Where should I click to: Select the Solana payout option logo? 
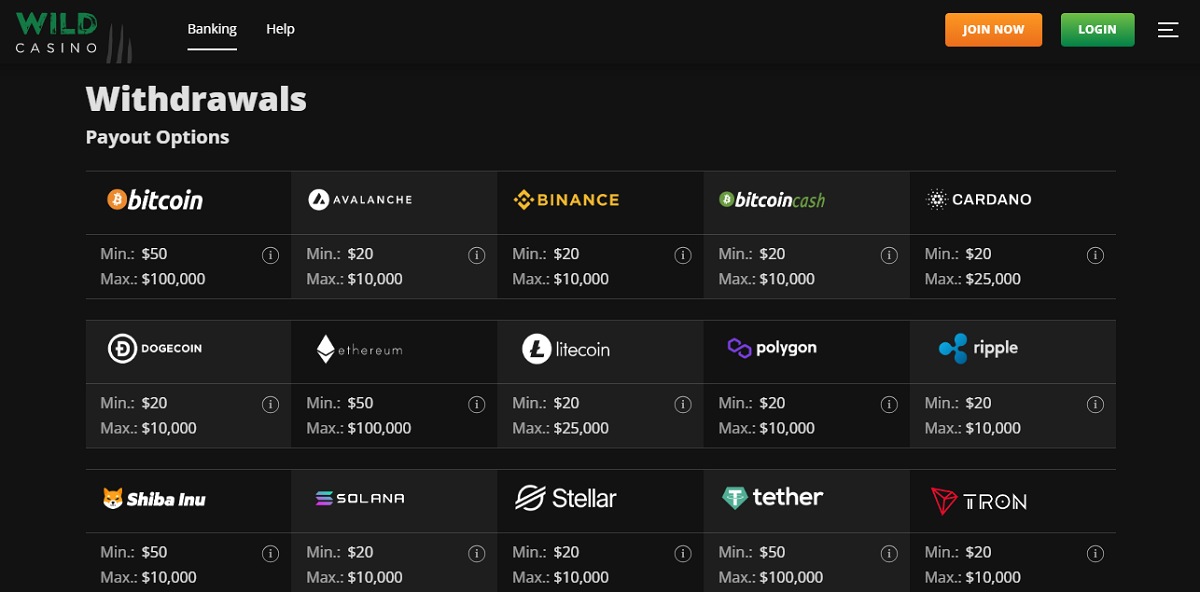coord(360,498)
